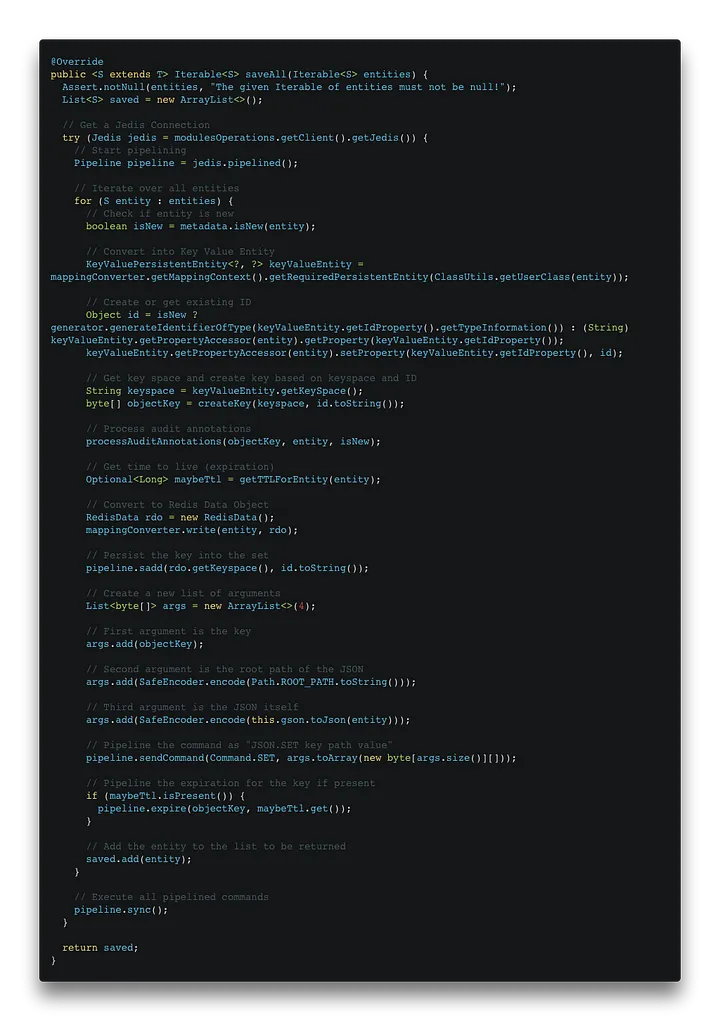The image size is (720, 1021).
Task: Click the comment '// Start pipelining'
Action: [130, 150]
